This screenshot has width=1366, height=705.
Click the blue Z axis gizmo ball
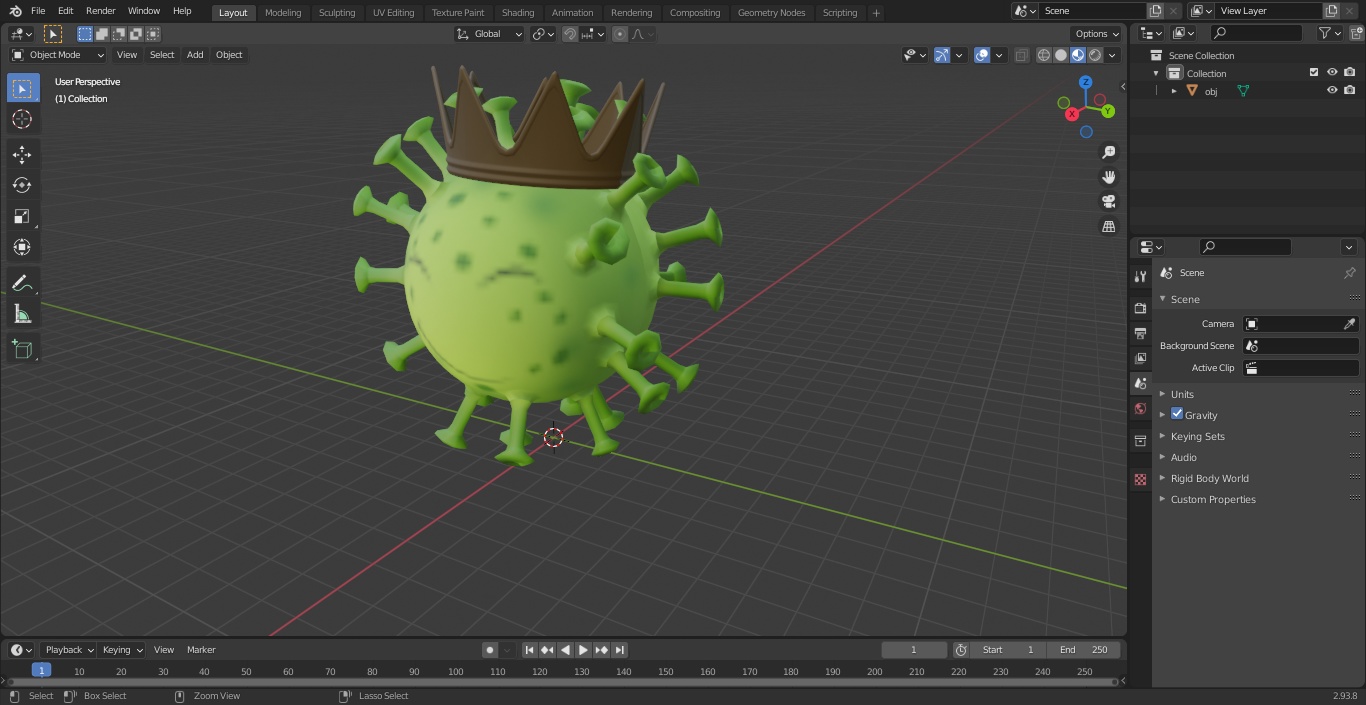(x=1086, y=83)
